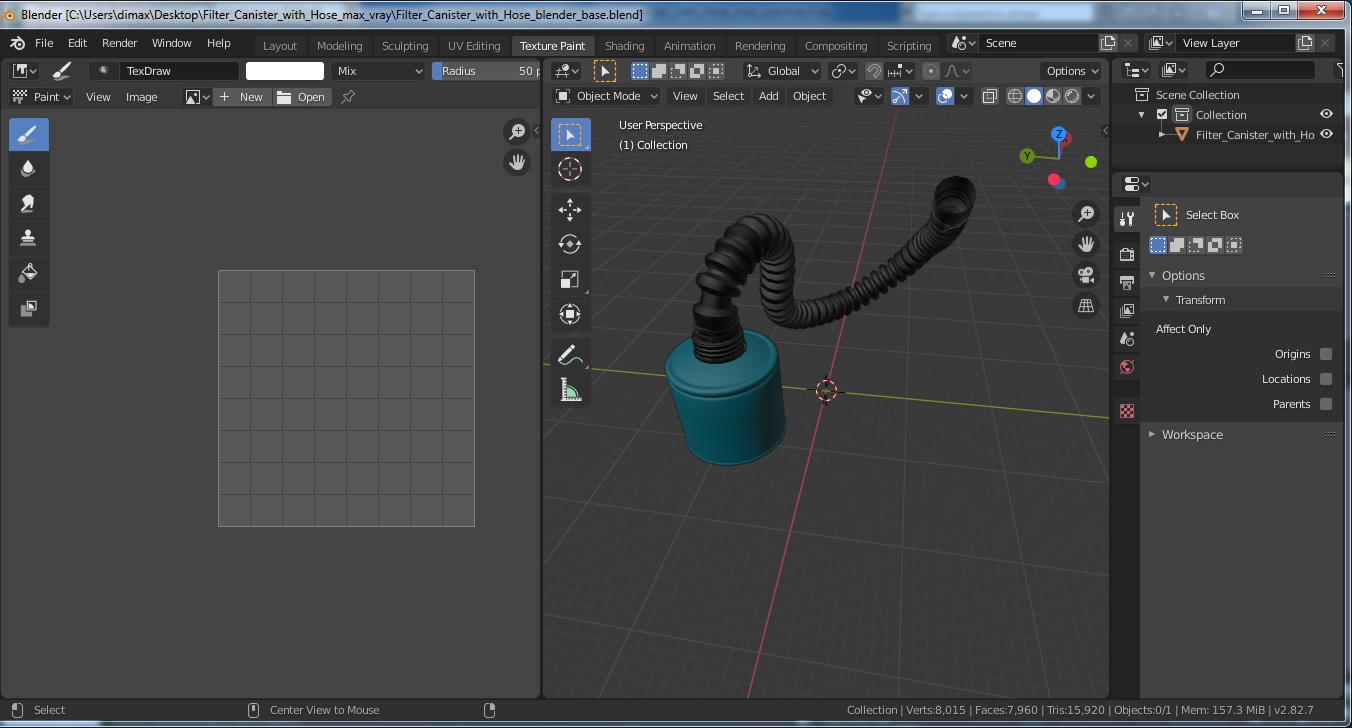This screenshot has height=728, width=1352.
Task: Switch to rendered viewport shading
Action: [x=1072, y=96]
